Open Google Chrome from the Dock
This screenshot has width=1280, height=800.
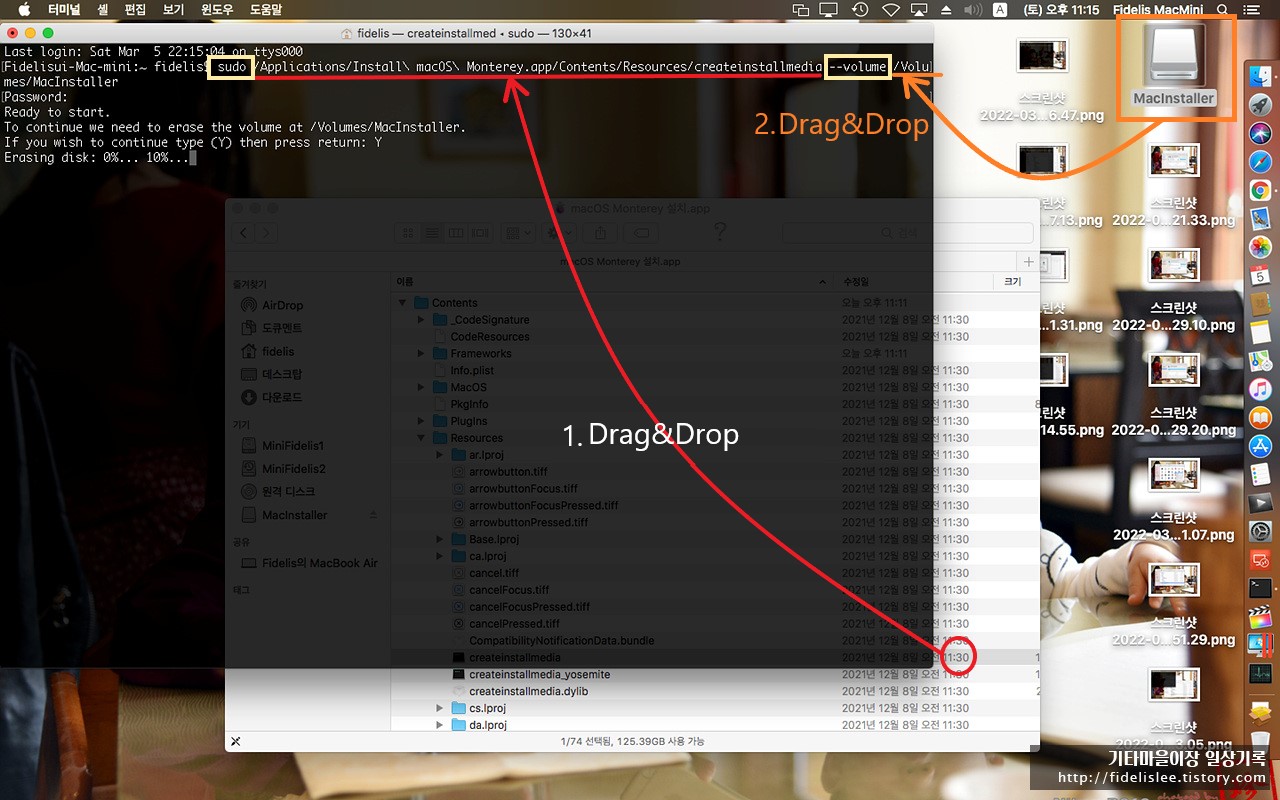(1260, 190)
